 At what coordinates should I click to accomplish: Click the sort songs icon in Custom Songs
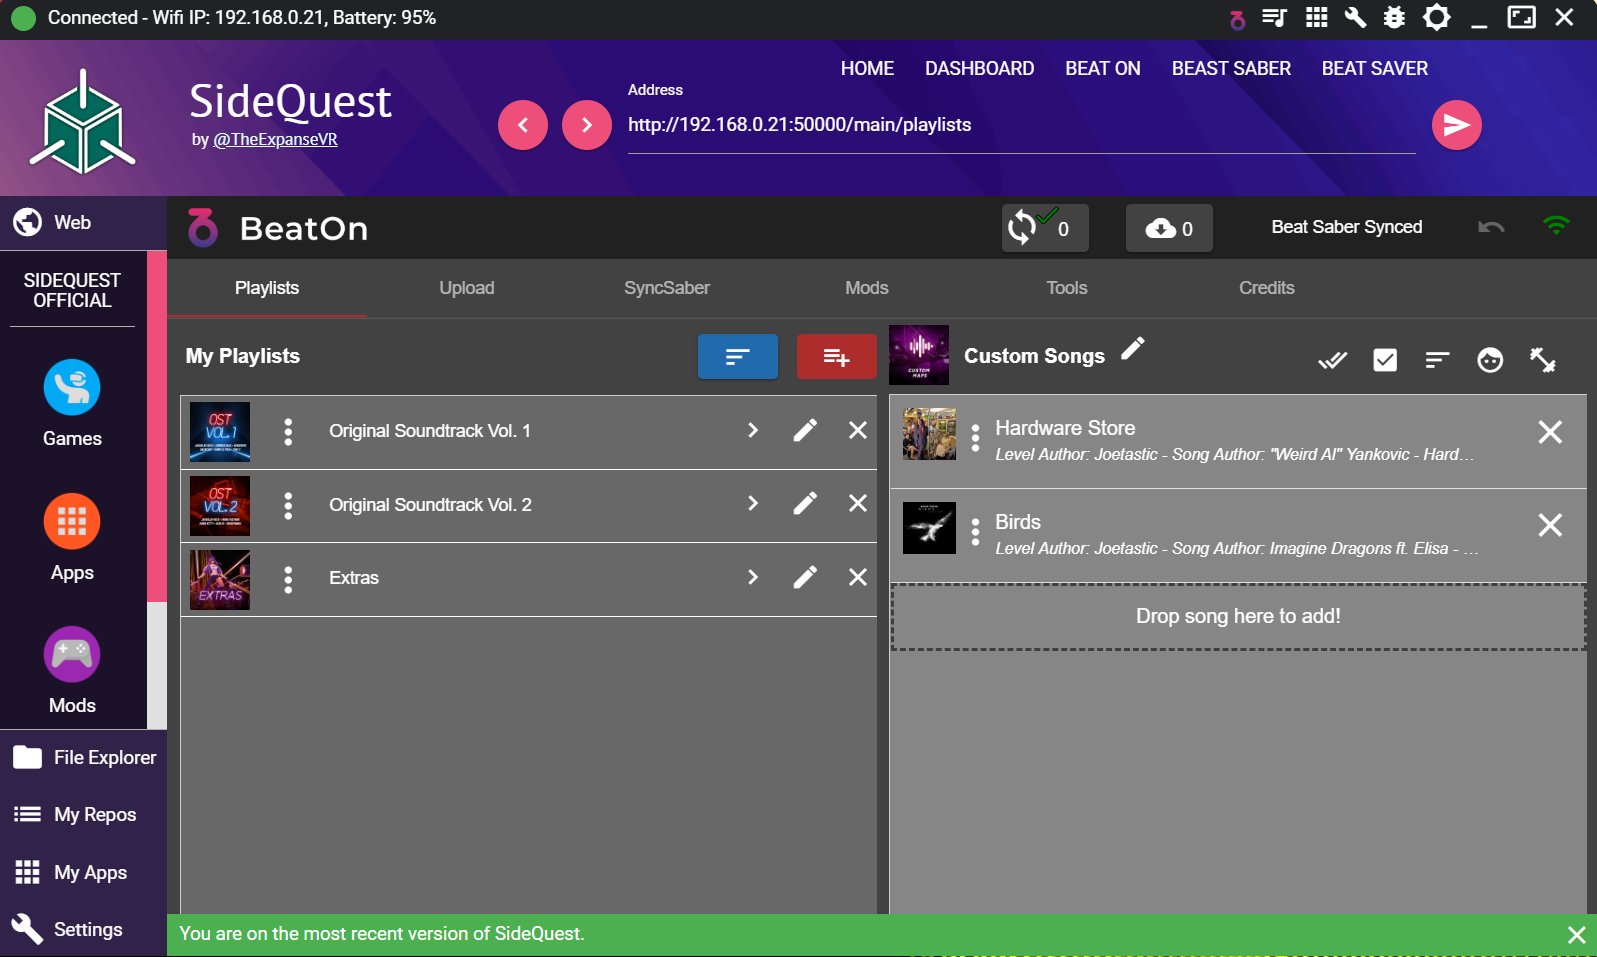tap(1437, 360)
